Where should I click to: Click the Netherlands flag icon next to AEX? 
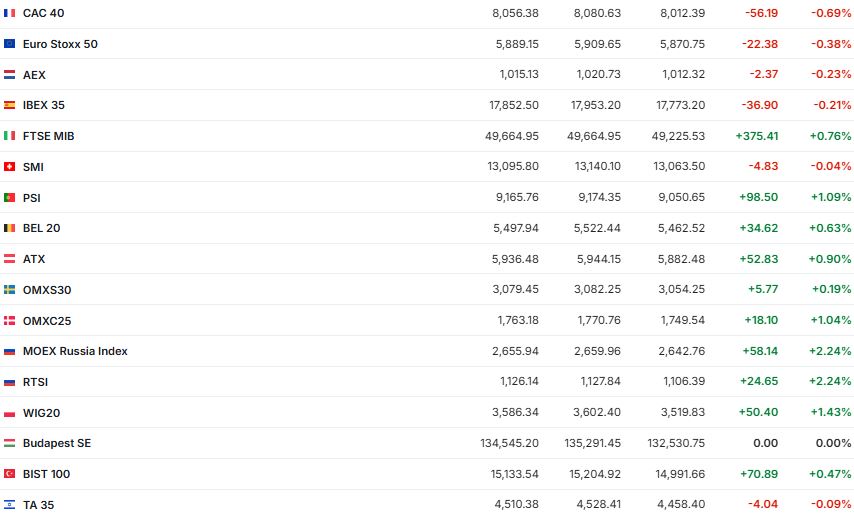pos(9,75)
